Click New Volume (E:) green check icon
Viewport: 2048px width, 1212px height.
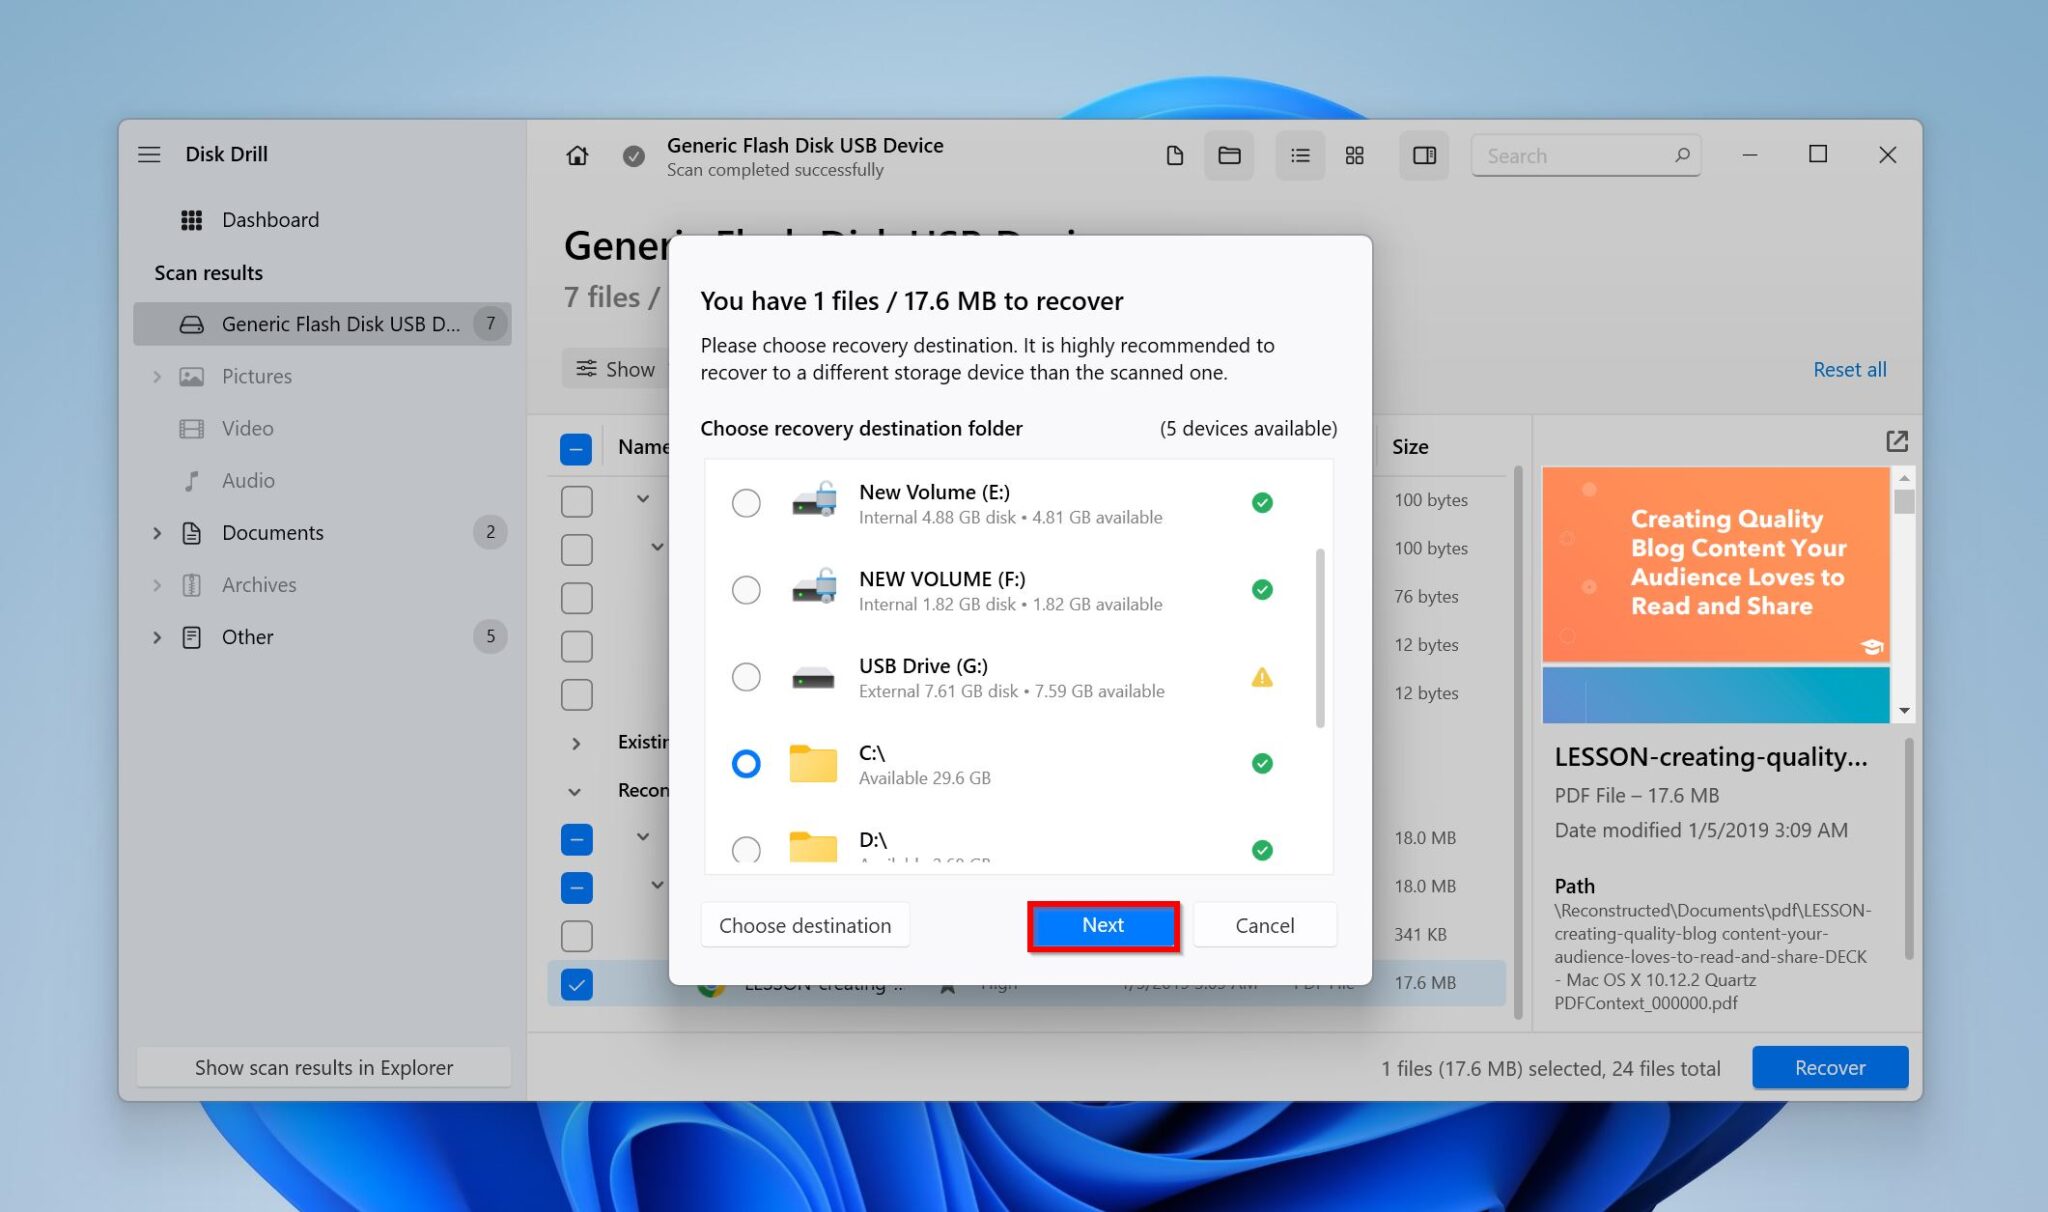1262,502
